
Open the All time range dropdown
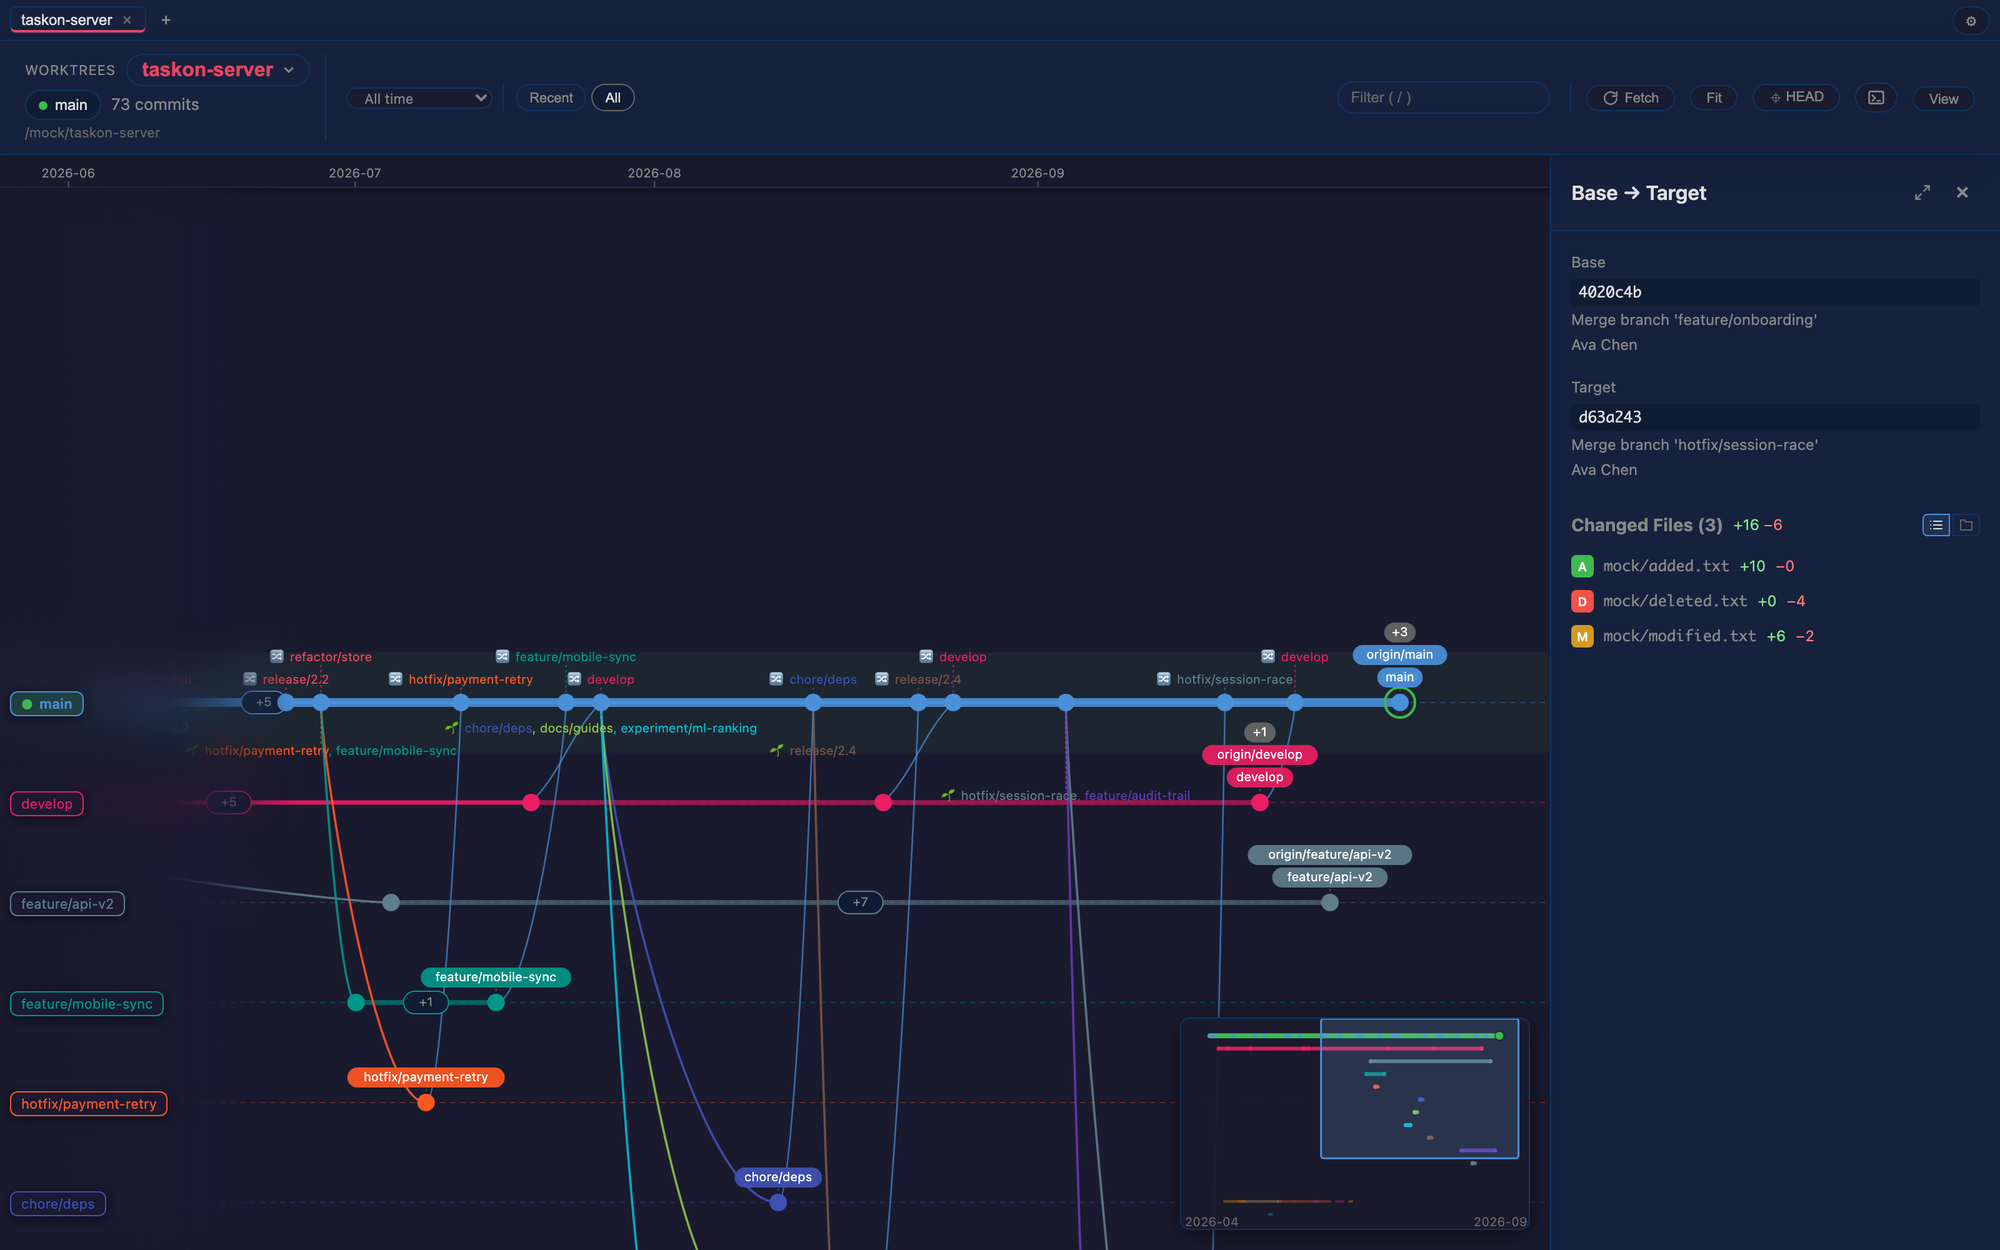[x=419, y=98]
